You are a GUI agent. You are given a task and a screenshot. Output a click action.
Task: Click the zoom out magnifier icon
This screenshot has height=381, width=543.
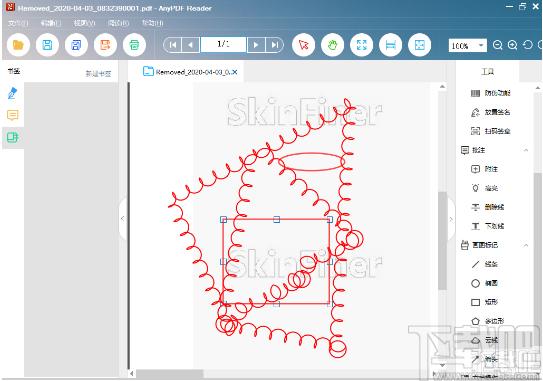click(498, 45)
